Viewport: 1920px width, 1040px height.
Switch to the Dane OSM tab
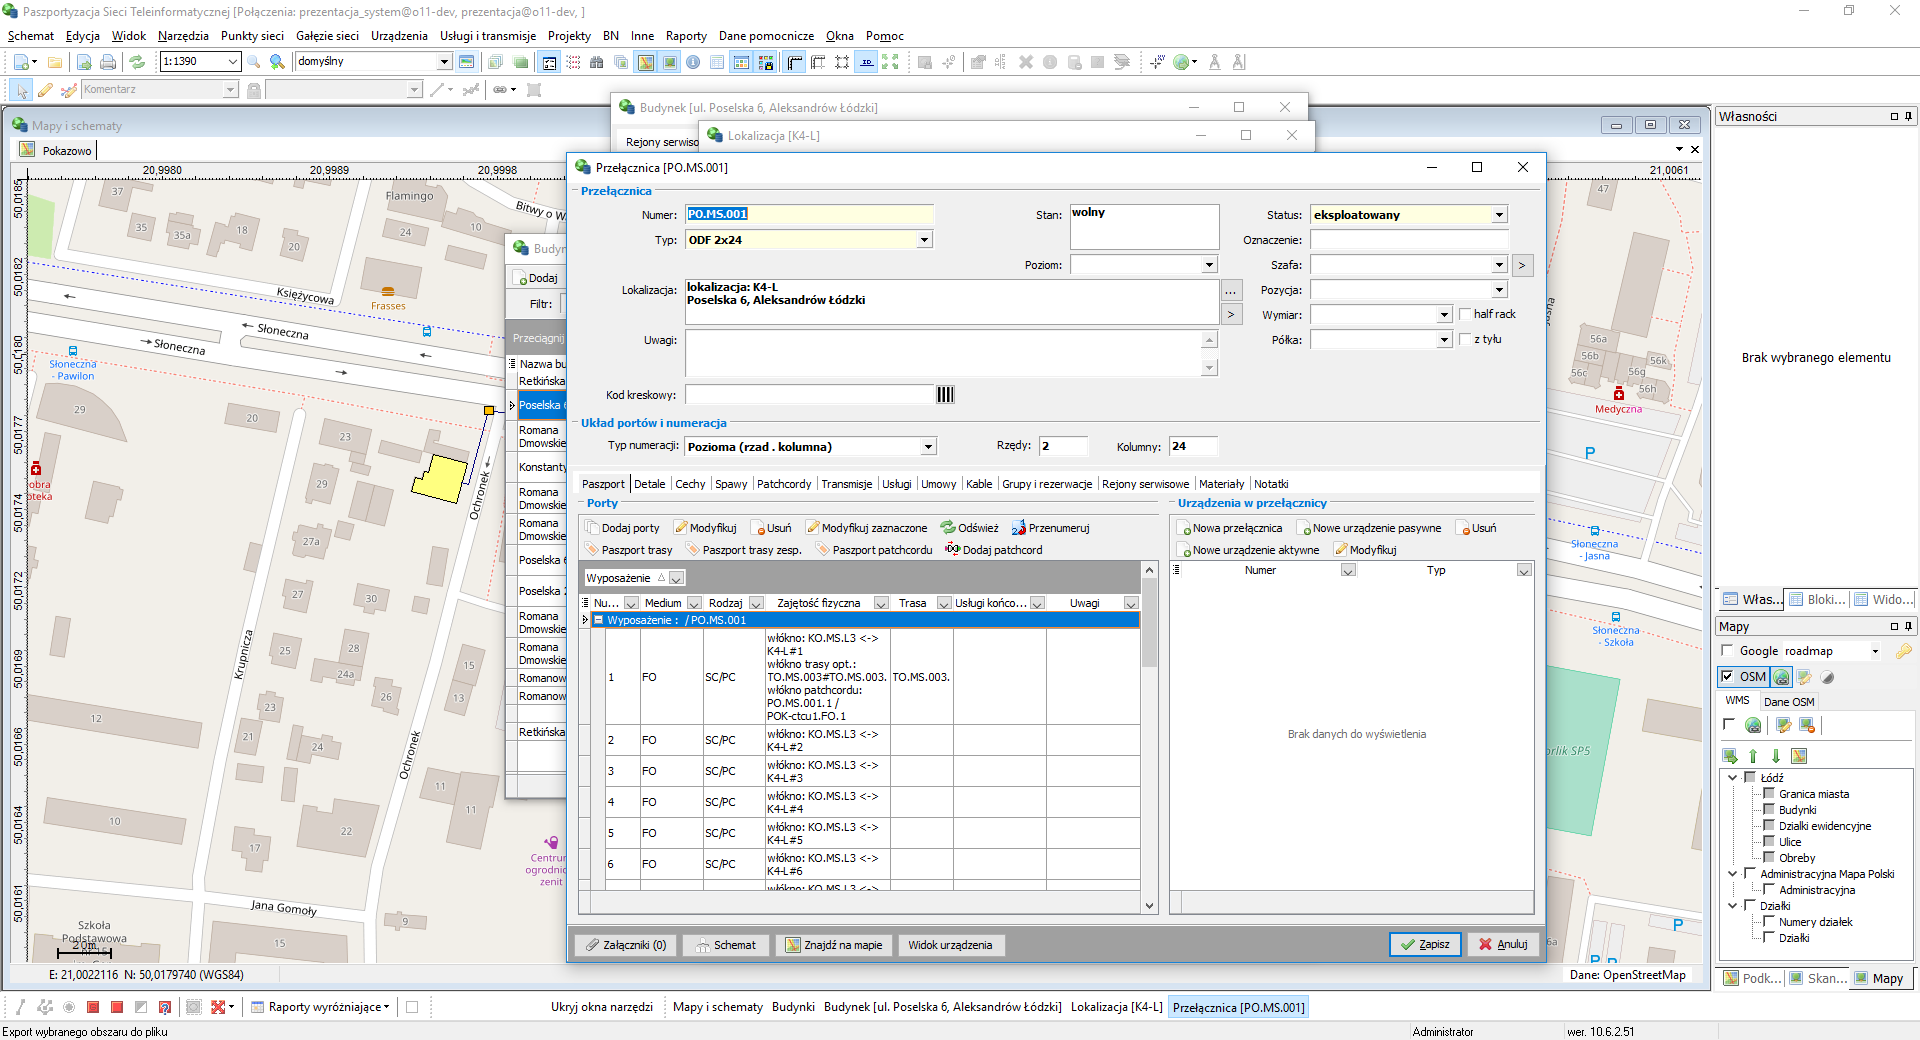[1789, 702]
